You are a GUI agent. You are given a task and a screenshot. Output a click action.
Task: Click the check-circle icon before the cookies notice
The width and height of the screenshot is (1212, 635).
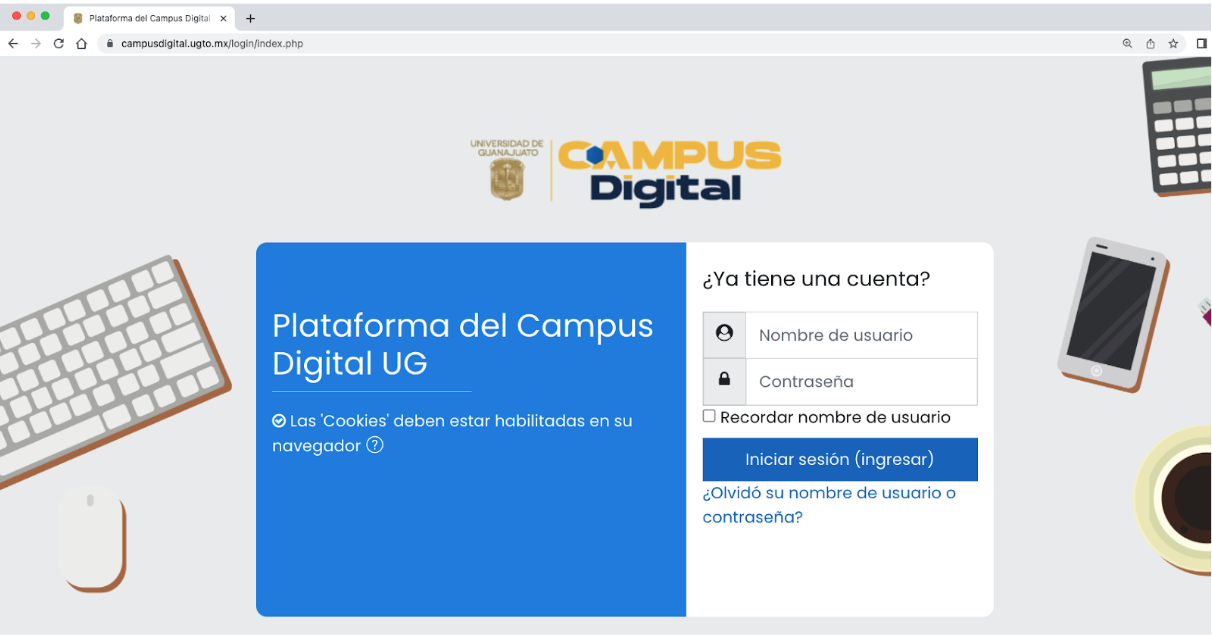[x=279, y=421]
